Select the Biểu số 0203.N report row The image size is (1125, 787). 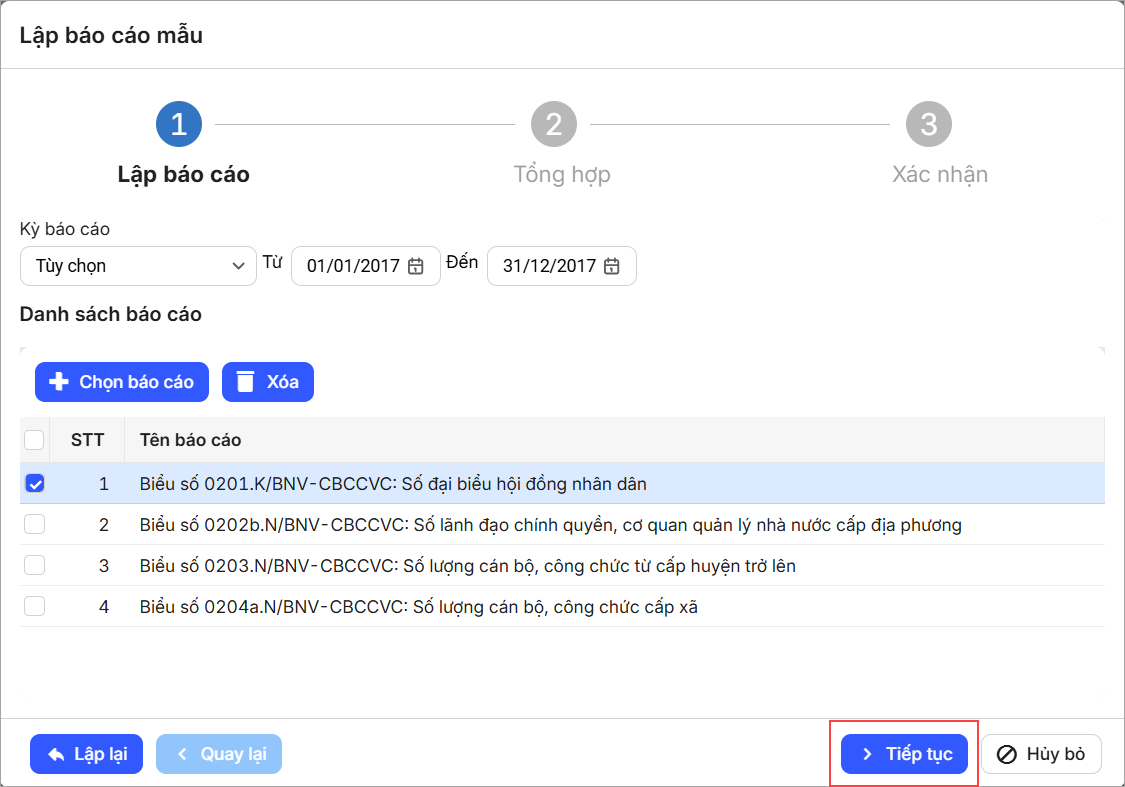point(468,566)
